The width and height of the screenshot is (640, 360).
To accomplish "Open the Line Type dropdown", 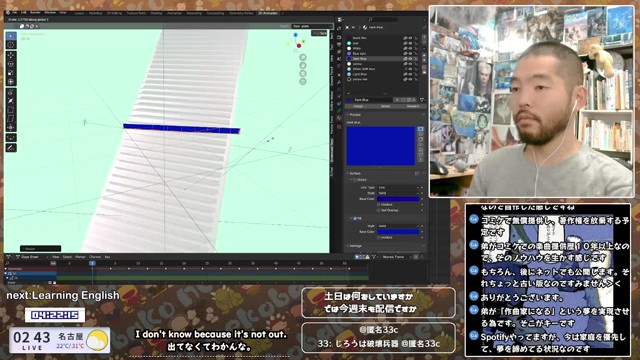I will (x=398, y=187).
